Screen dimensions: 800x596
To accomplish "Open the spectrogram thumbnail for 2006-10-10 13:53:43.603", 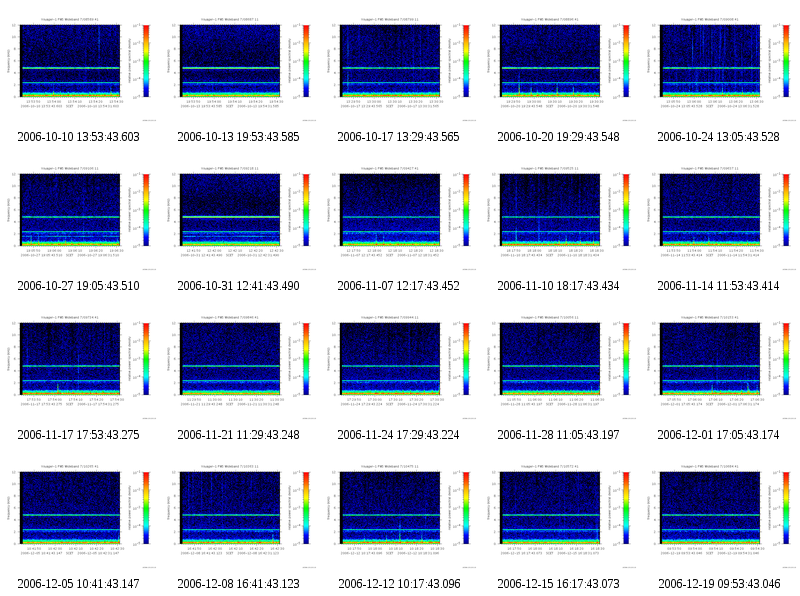I will click(81, 68).
